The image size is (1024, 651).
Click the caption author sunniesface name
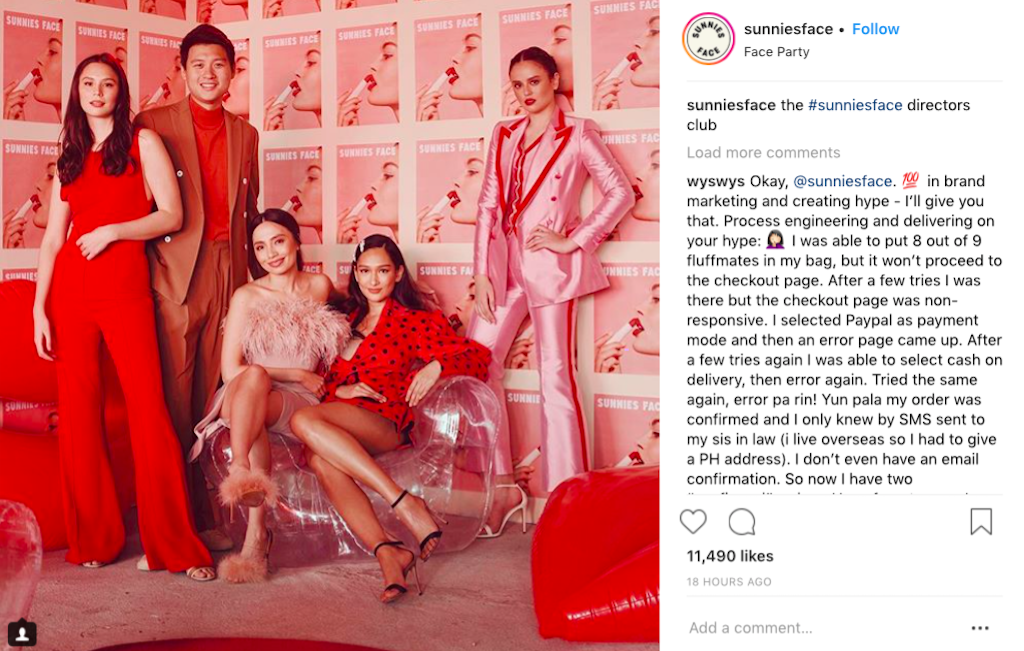coord(731,105)
